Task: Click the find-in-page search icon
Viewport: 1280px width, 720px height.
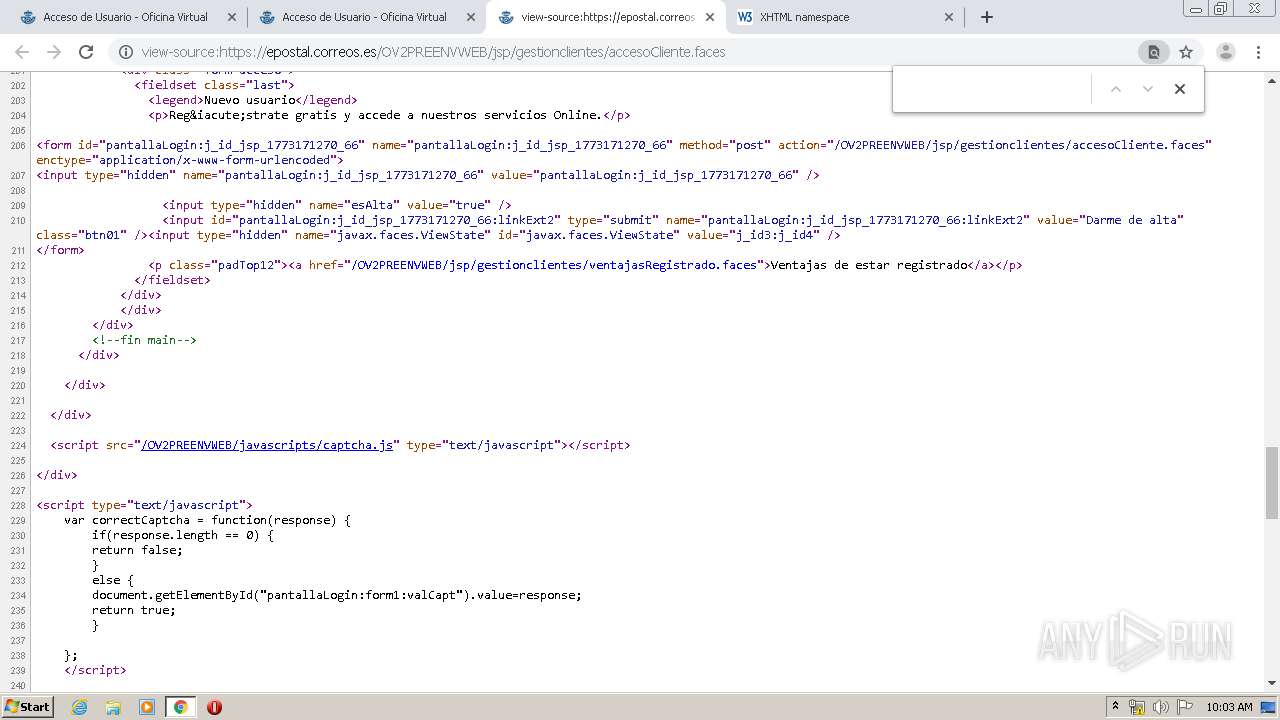Action: coord(1153,52)
